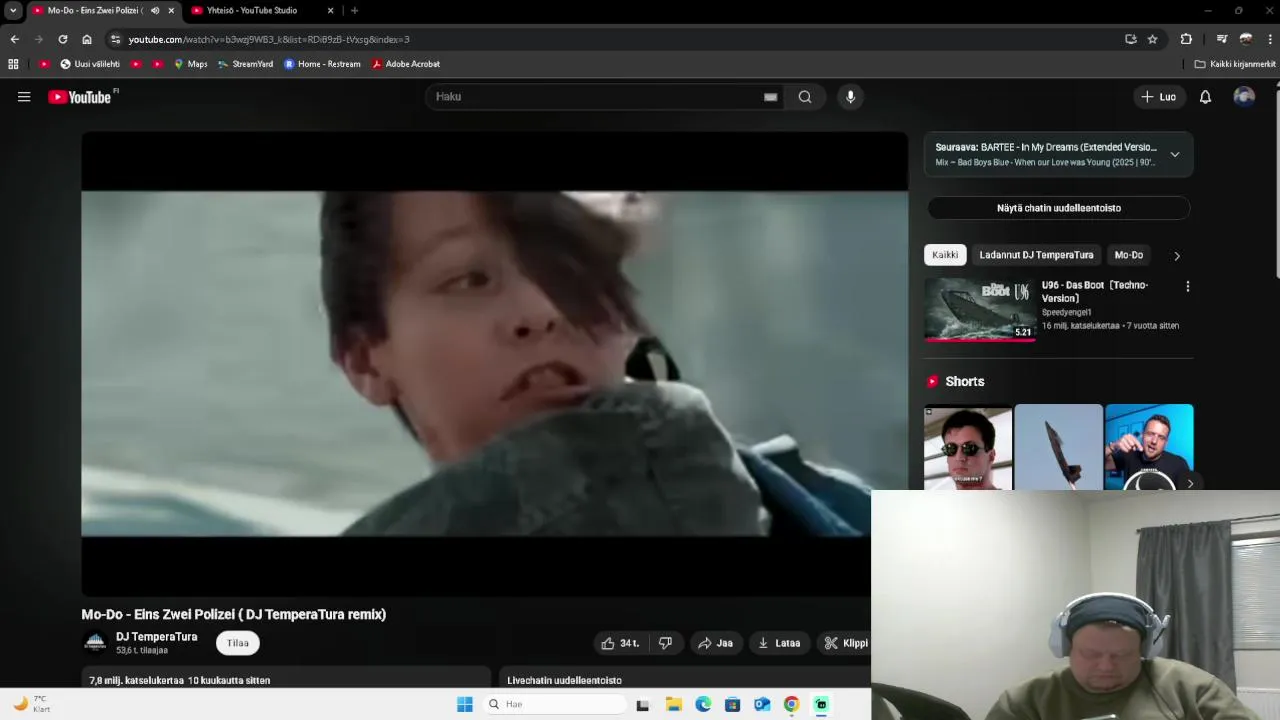
Task: Open Chrome three-dot menu
Action: pos(1270,39)
